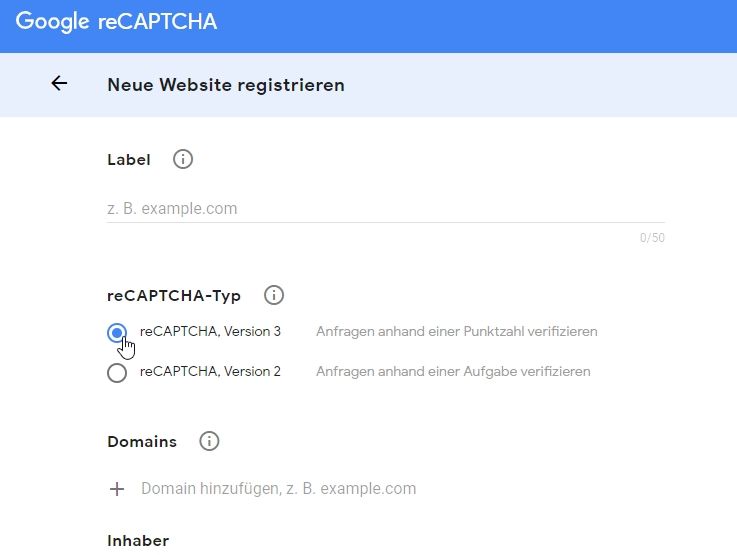Image resolution: width=737 pixels, height=555 pixels.
Task: Click the Google reCAPTCHA logo
Action: coord(116,21)
